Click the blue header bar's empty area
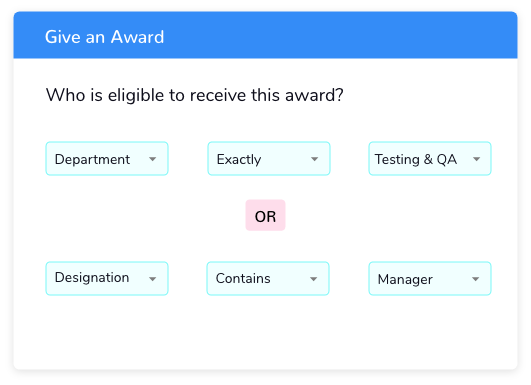This screenshot has width=531, height=385. click(339, 35)
